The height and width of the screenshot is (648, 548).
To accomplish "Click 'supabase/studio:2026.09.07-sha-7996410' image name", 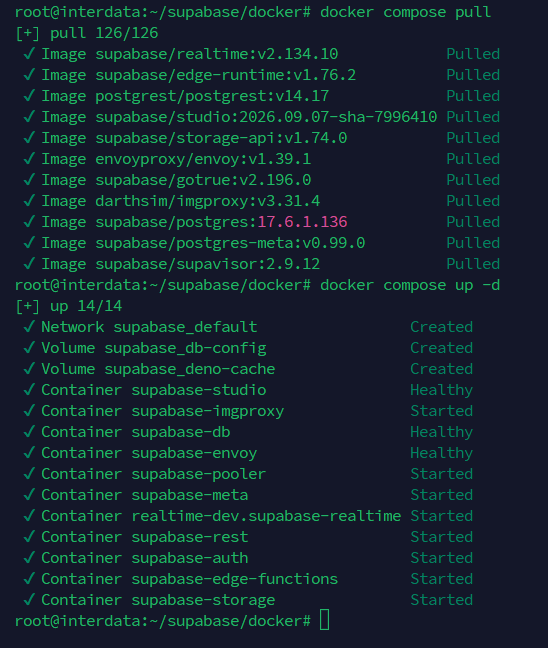I will (266, 117).
